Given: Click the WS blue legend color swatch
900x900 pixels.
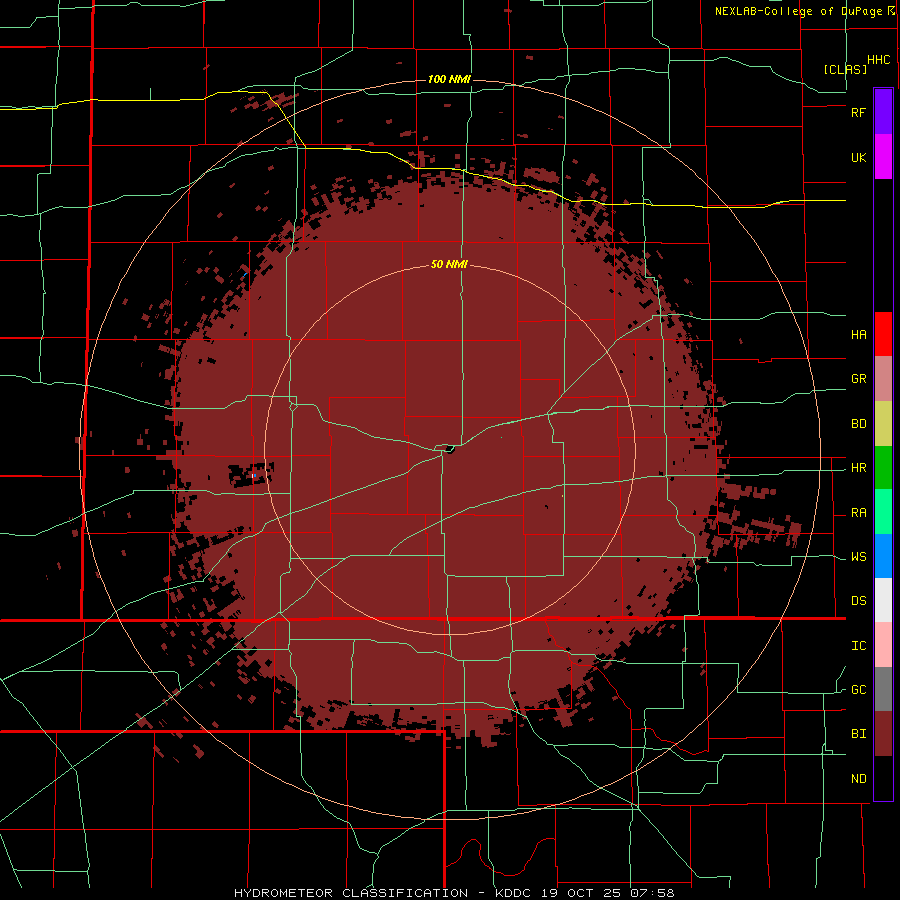Looking at the screenshot, I should click(883, 556).
